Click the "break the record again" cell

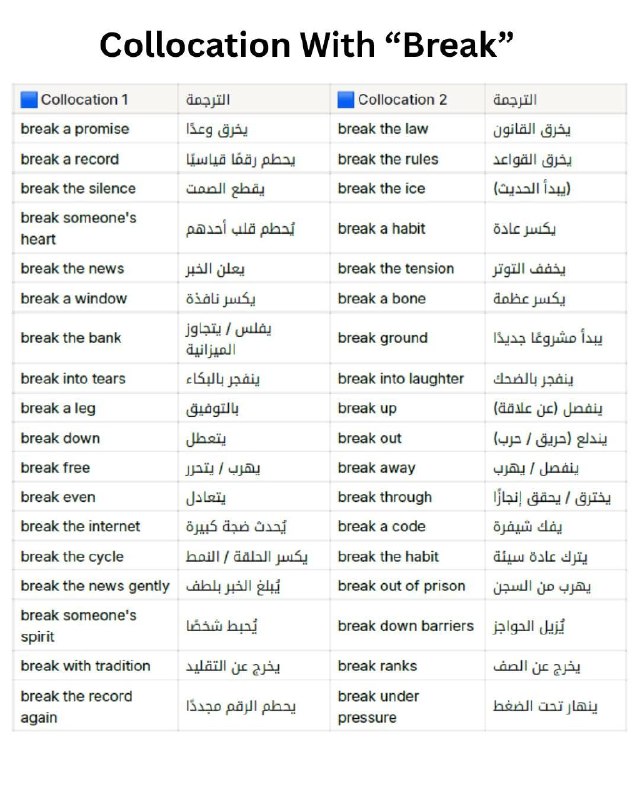(95, 706)
